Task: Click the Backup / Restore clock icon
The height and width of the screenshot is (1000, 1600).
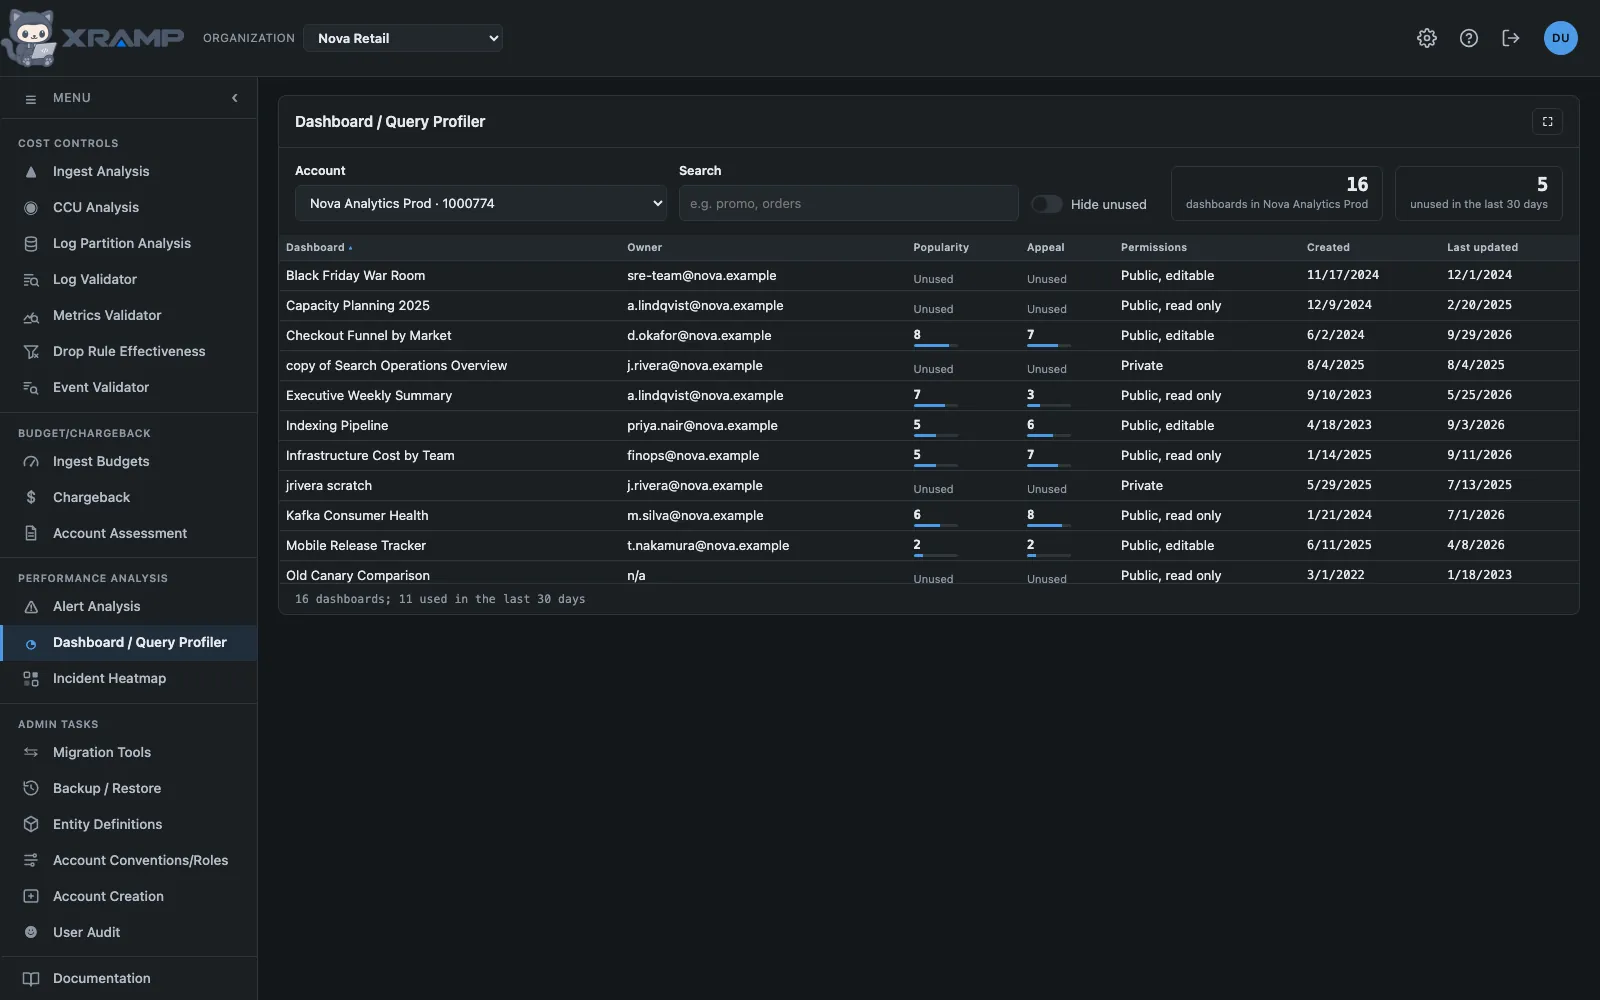Action: tap(31, 789)
